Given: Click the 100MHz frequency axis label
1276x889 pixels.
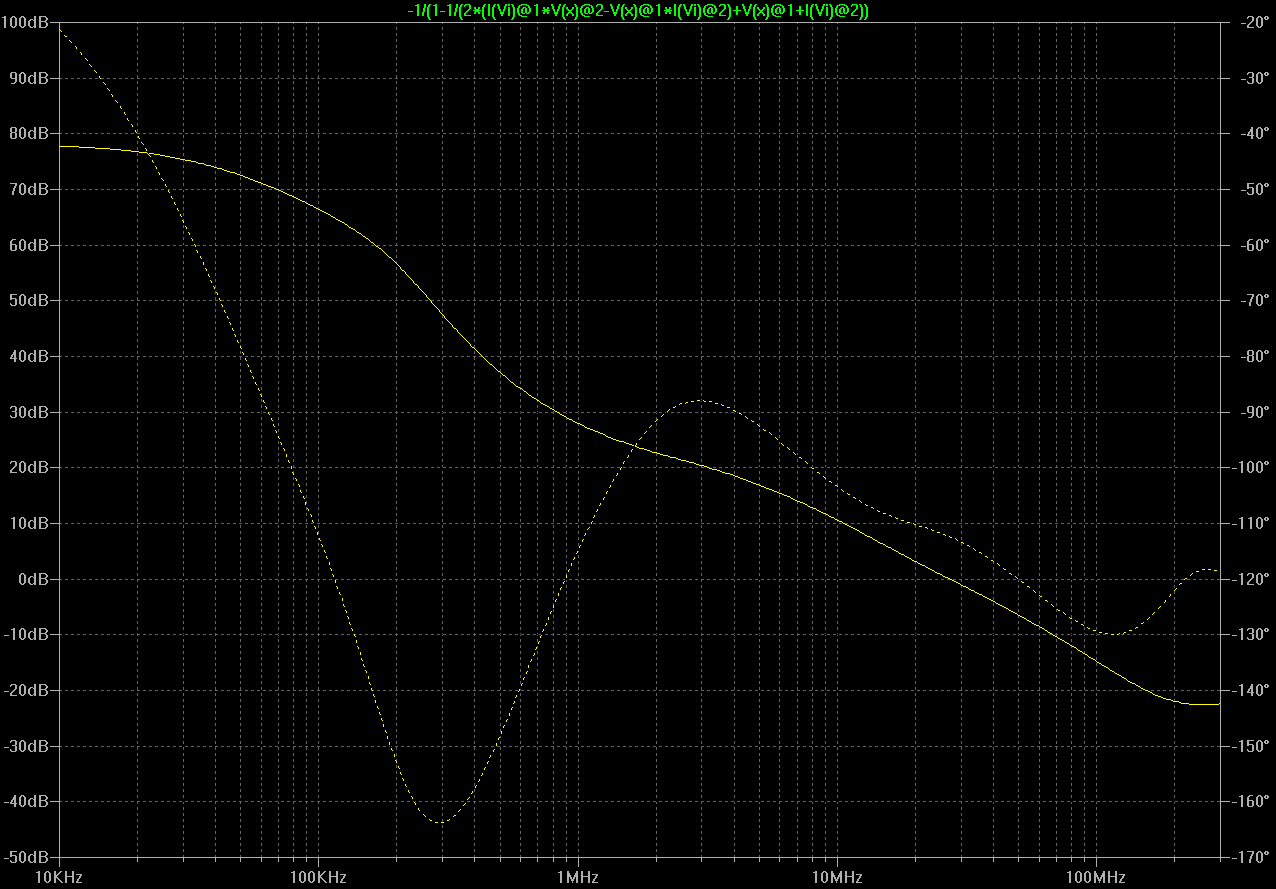Looking at the screenshot, I should pos(1095,877).
